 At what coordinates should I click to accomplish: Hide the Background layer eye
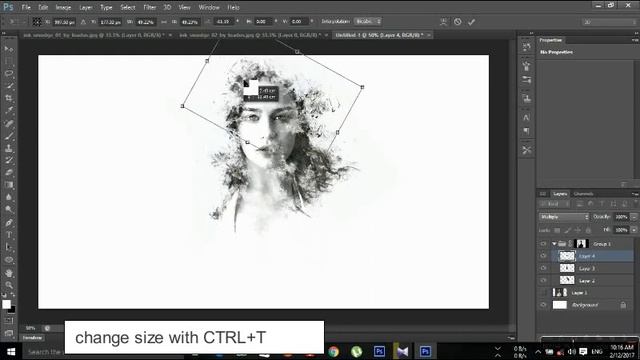[543, 305]
